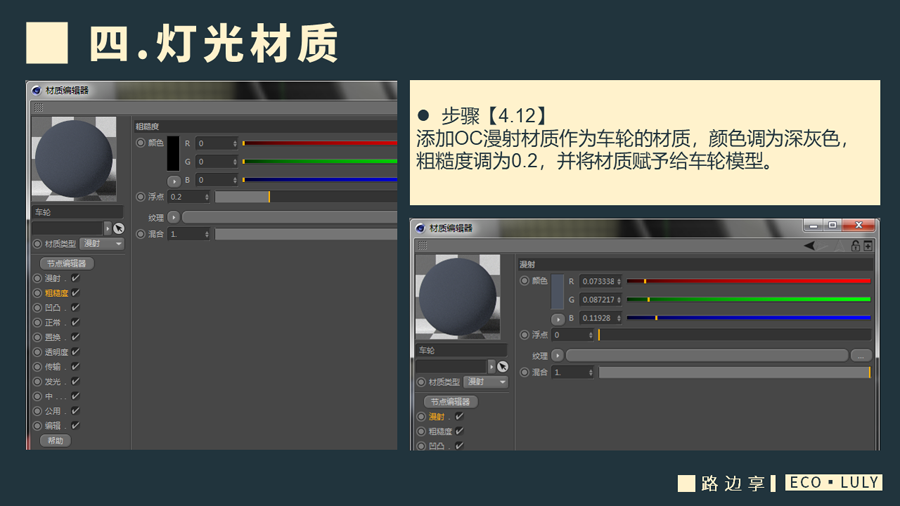Click the picker cursor icon in the roughness editor
This screenshot has height=506, width=900.
(x=119, y=228)
